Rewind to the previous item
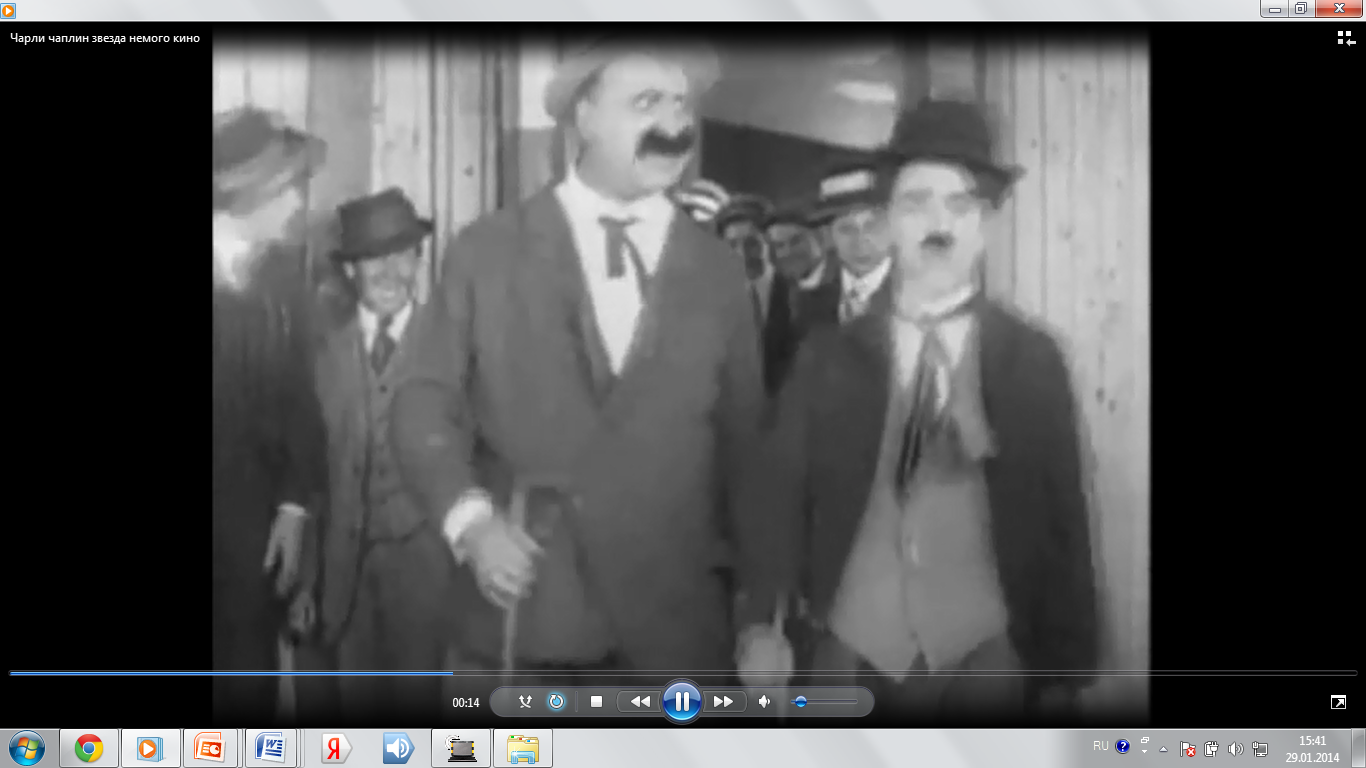The image size is (1366, 768). tap(640, 702)
